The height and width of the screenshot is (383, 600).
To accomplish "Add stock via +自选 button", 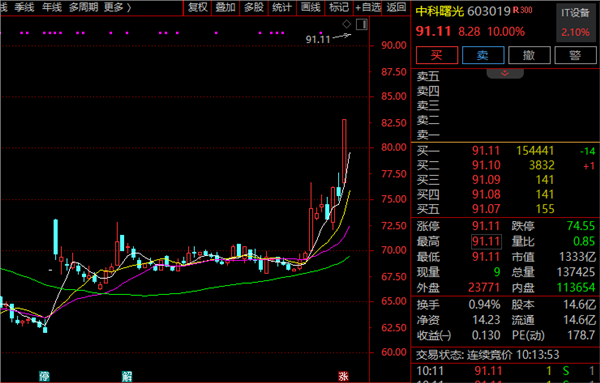I will point(368,7).
